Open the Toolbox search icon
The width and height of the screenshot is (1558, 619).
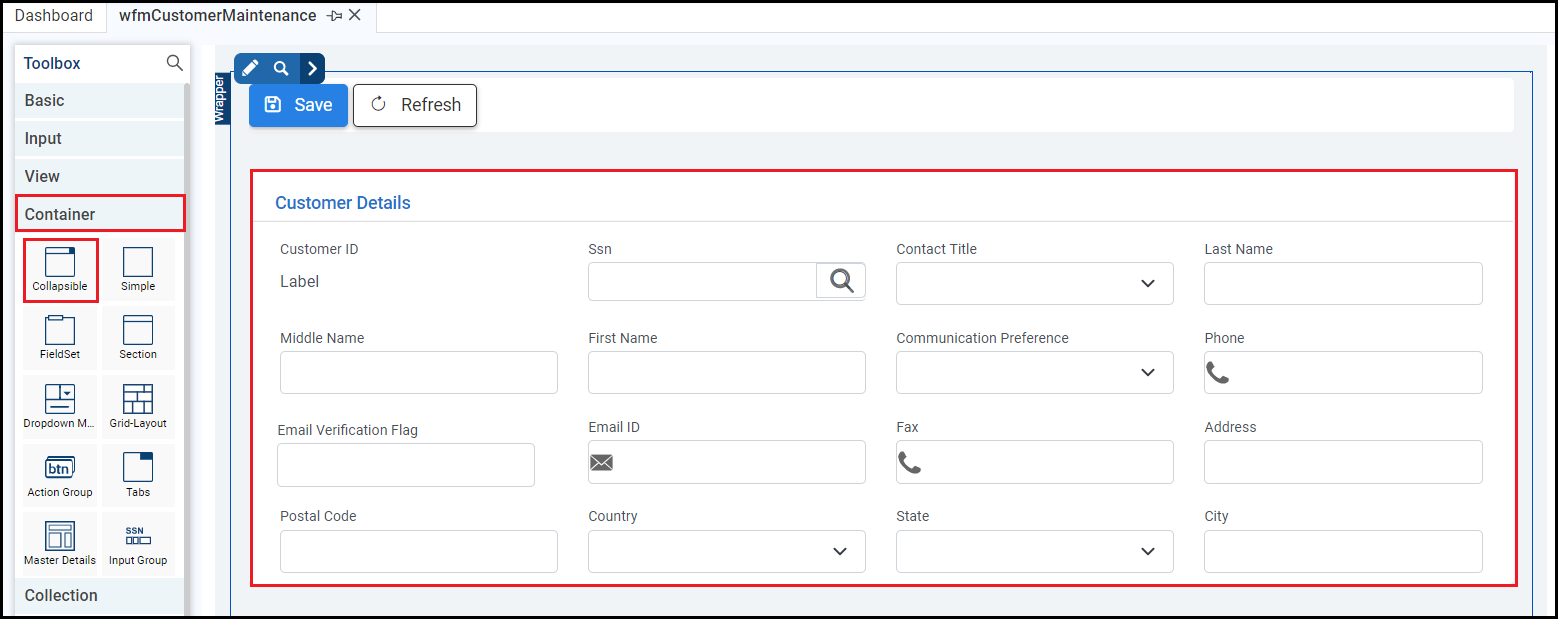click(174, 63)
